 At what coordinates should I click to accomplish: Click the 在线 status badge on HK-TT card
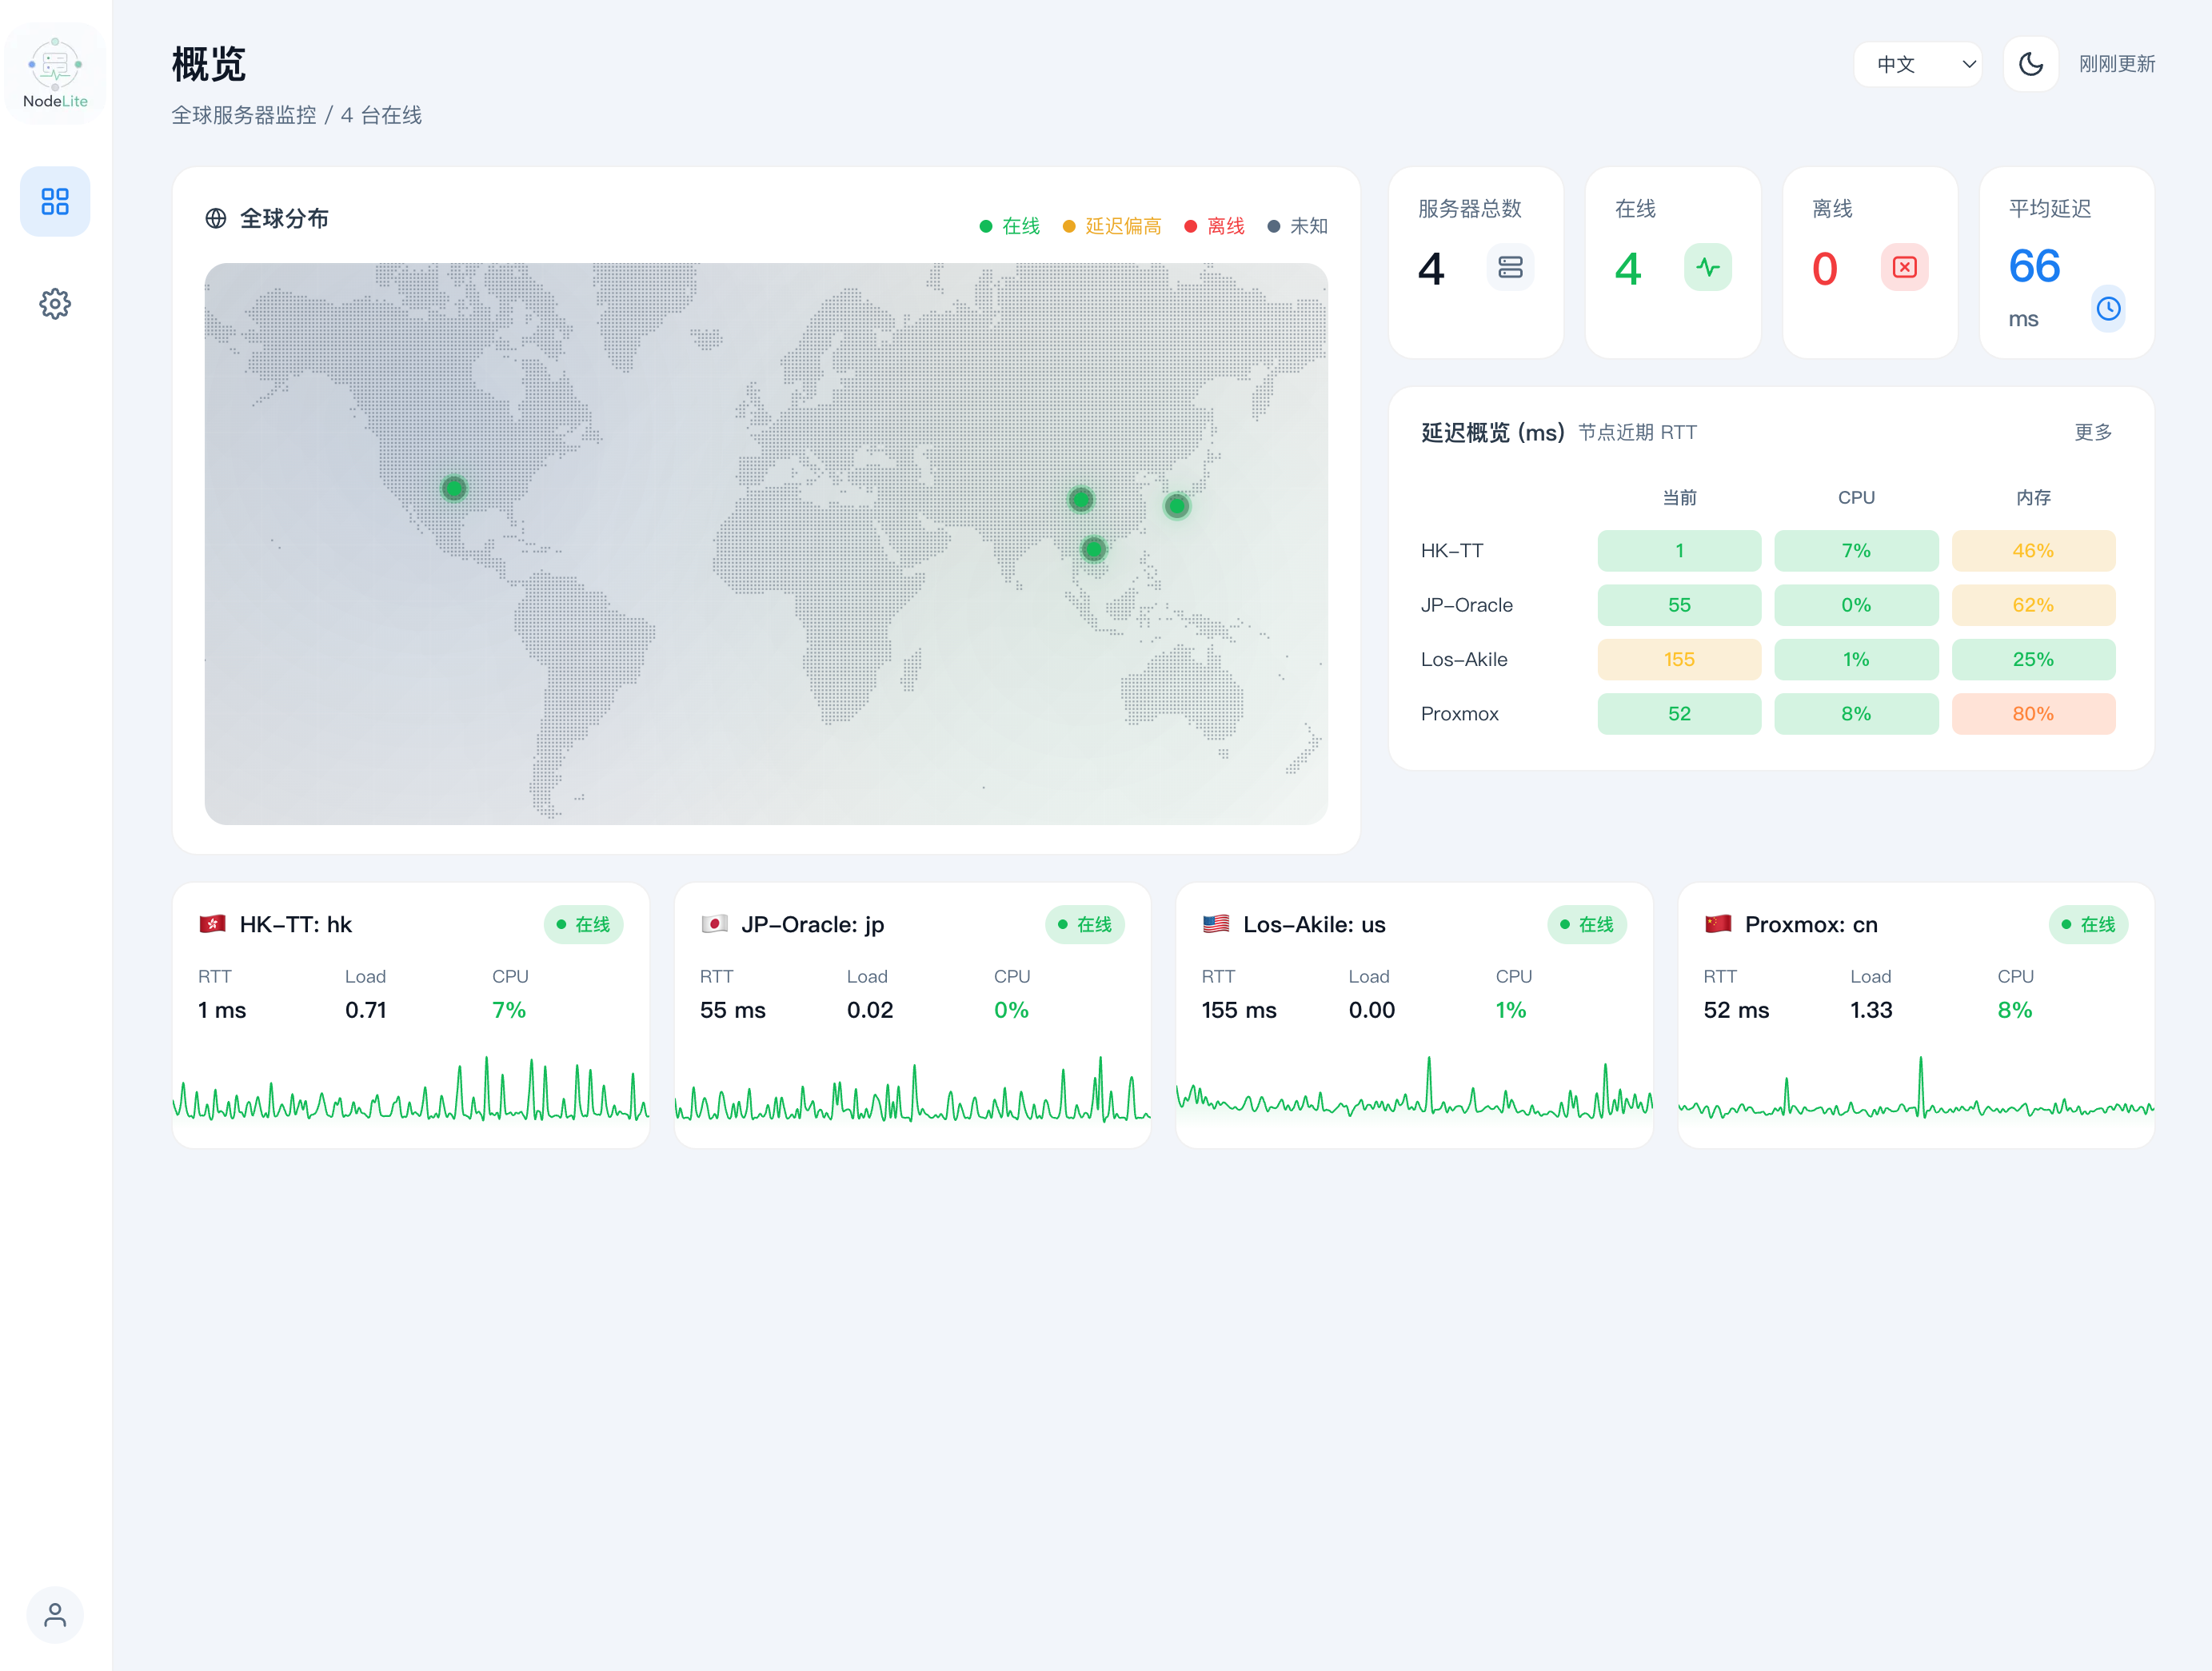click(x=583, y=925)
